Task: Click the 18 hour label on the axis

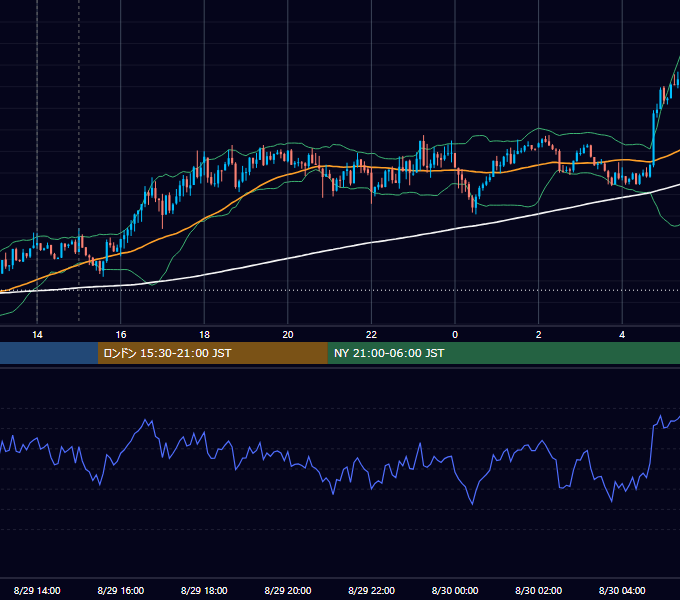Action: point(204,335)
